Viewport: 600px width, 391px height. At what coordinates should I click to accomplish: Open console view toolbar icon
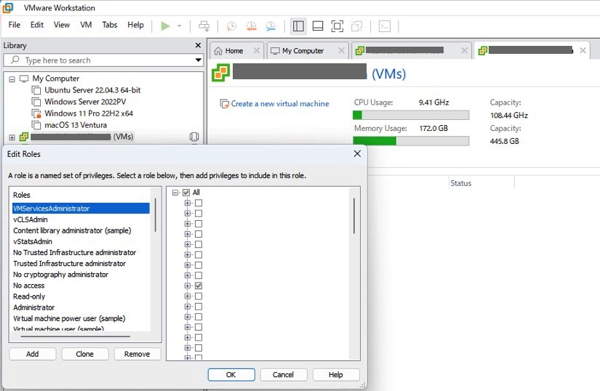click(385, 26)
